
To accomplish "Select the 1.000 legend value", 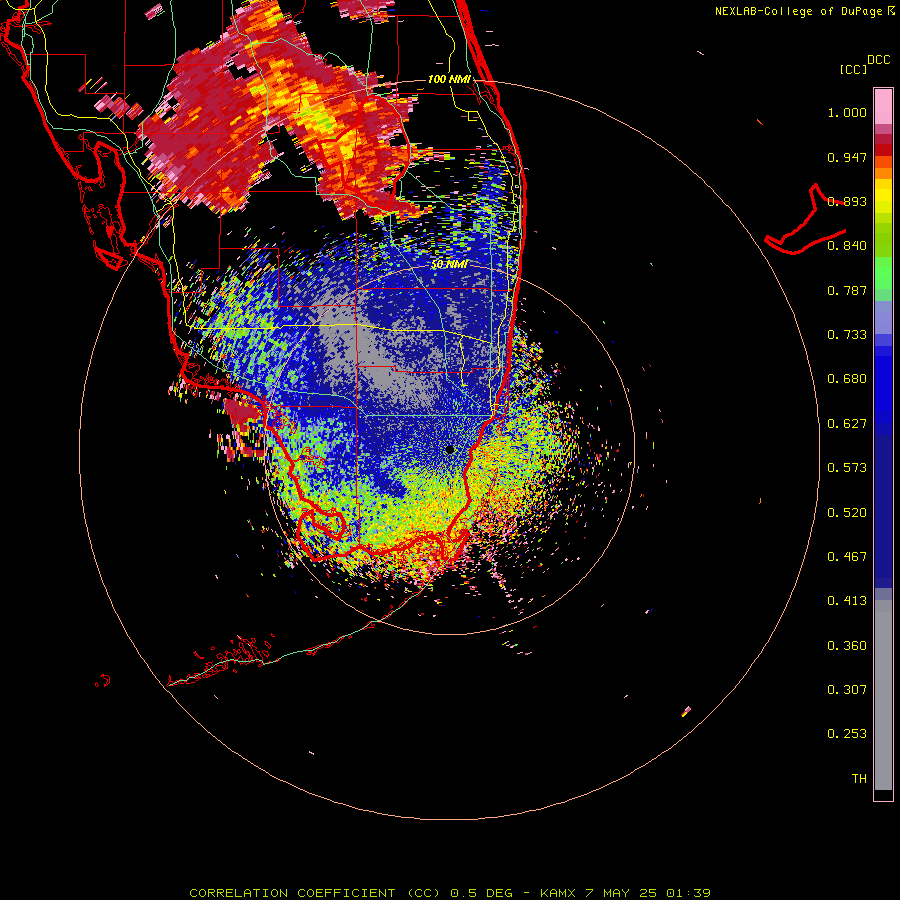I will tap(847, 112).
